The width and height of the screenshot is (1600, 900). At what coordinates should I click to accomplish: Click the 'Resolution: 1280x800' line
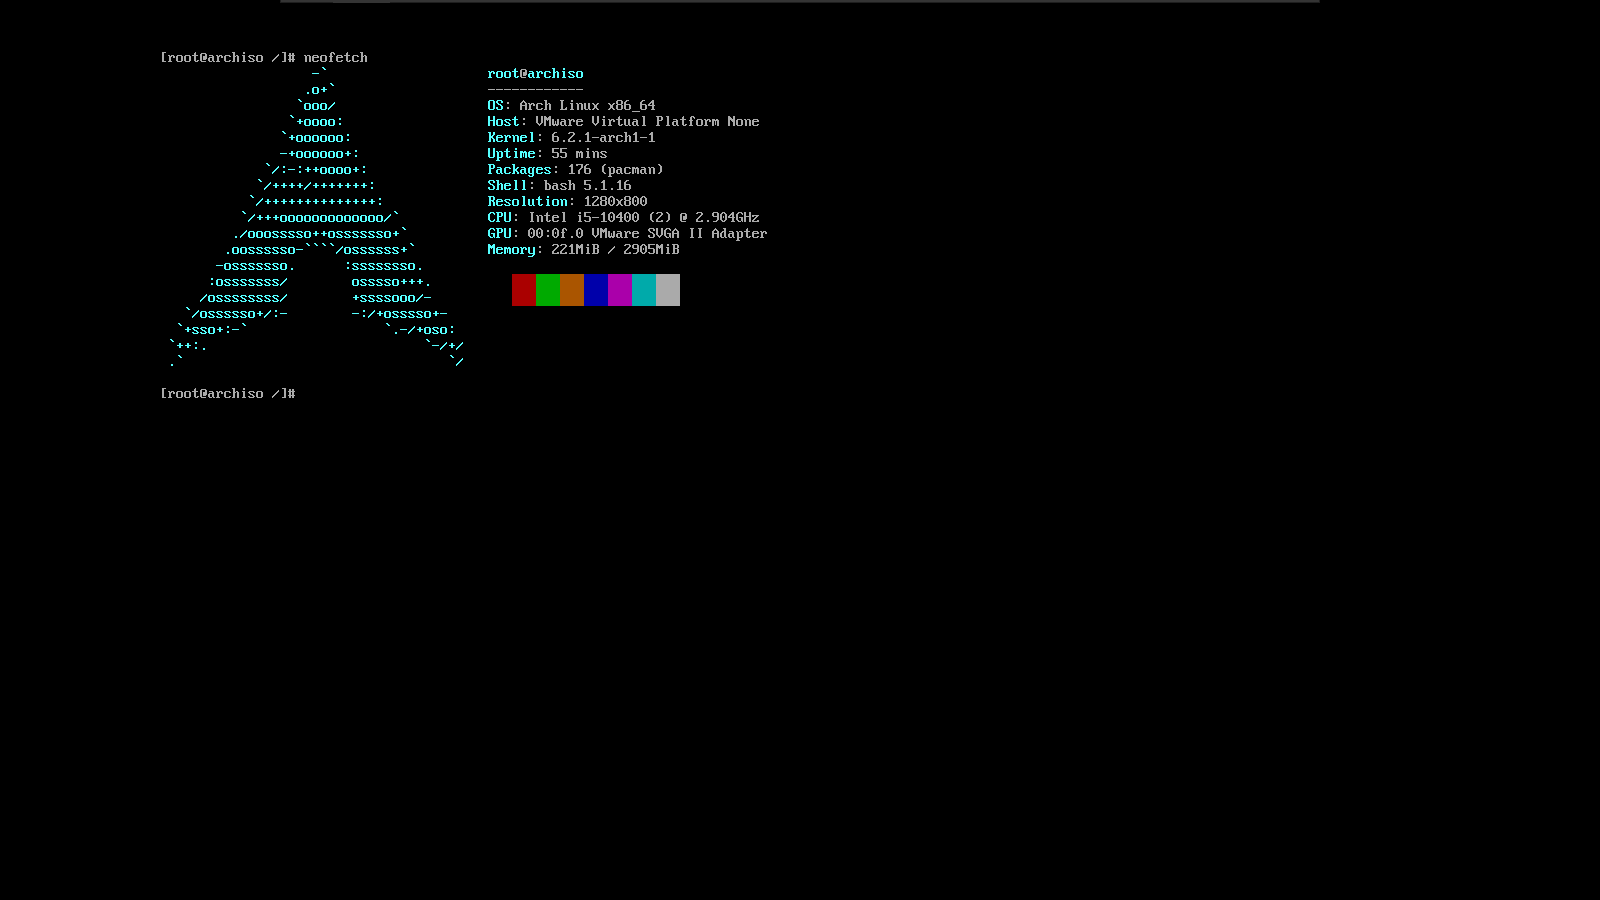tap(568, 202)
